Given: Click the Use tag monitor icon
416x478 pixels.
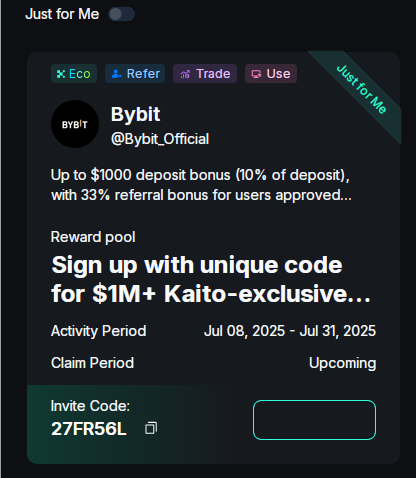Looking at the screenshot, I should click(x=256, y=74).
